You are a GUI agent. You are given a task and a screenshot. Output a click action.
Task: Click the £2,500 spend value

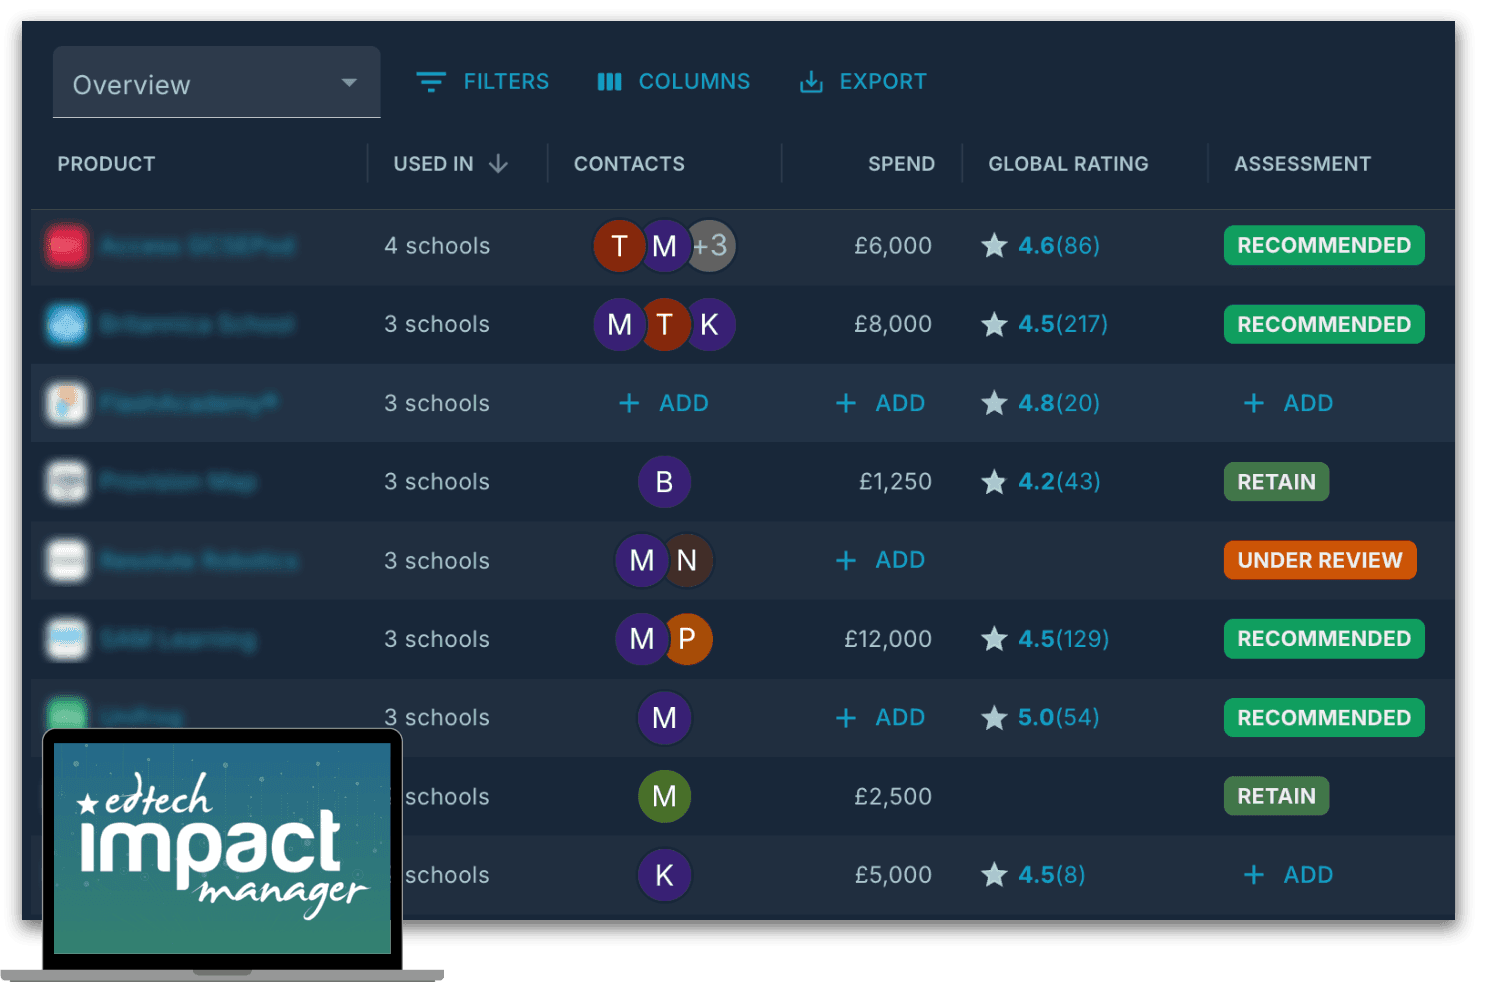point(893,796)
